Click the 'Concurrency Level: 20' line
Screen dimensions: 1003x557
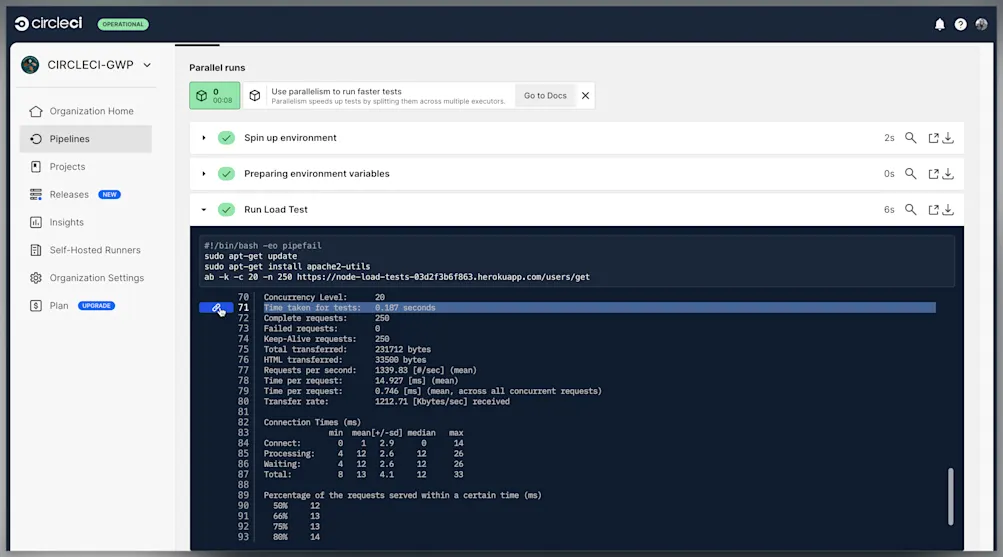coord(324,297)
